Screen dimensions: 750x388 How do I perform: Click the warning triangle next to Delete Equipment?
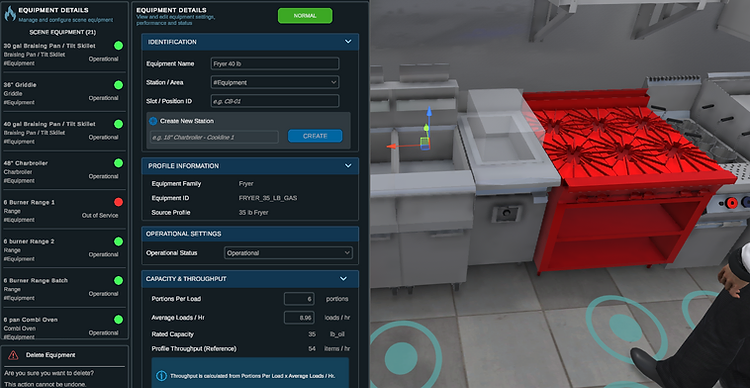tap(13, 355)
